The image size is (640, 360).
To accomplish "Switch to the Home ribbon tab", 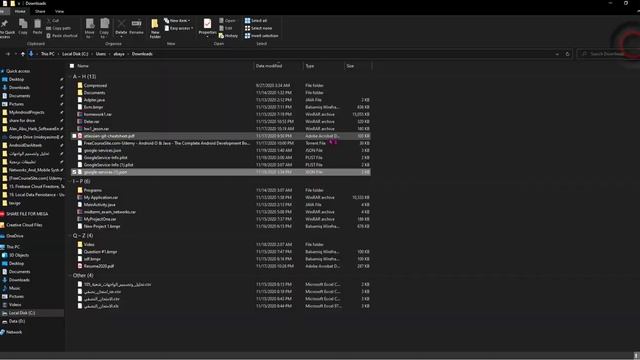I will coord(20,11).
